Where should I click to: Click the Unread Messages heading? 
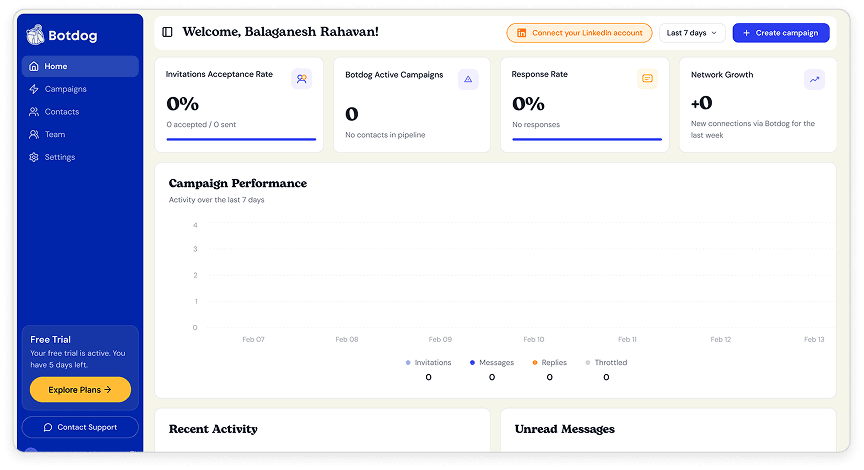point(565,429)
